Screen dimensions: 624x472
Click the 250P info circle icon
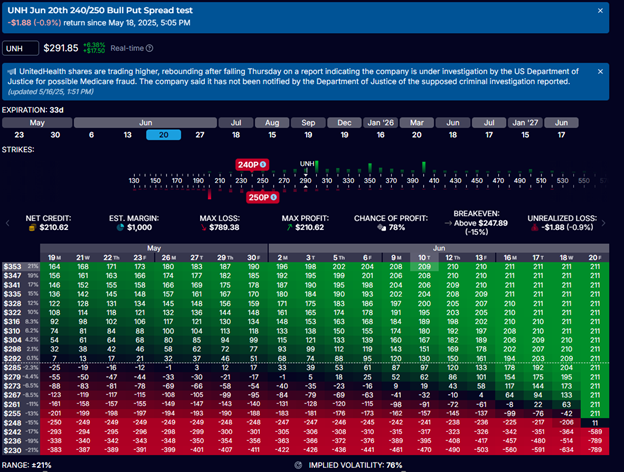pos(273,197)
